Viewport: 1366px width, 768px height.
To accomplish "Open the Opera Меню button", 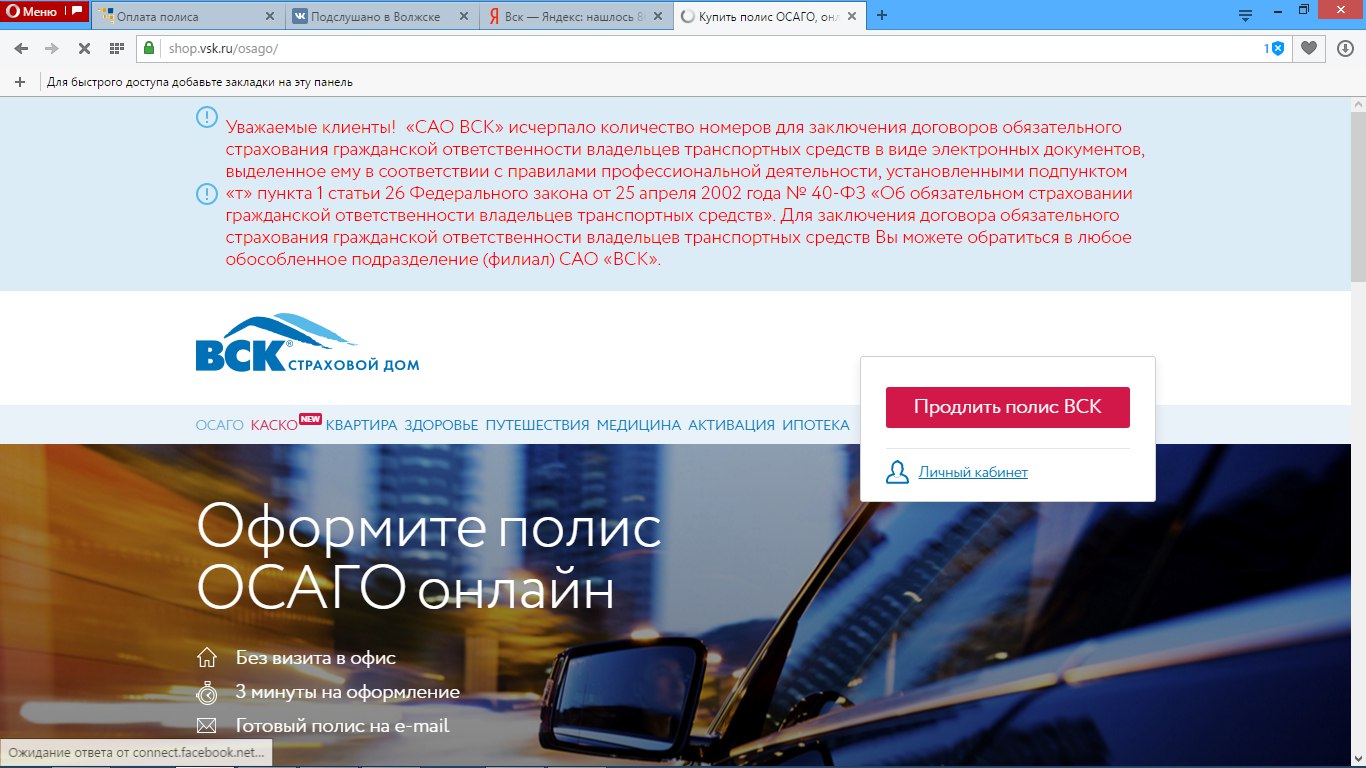I will tap(45, 12).
